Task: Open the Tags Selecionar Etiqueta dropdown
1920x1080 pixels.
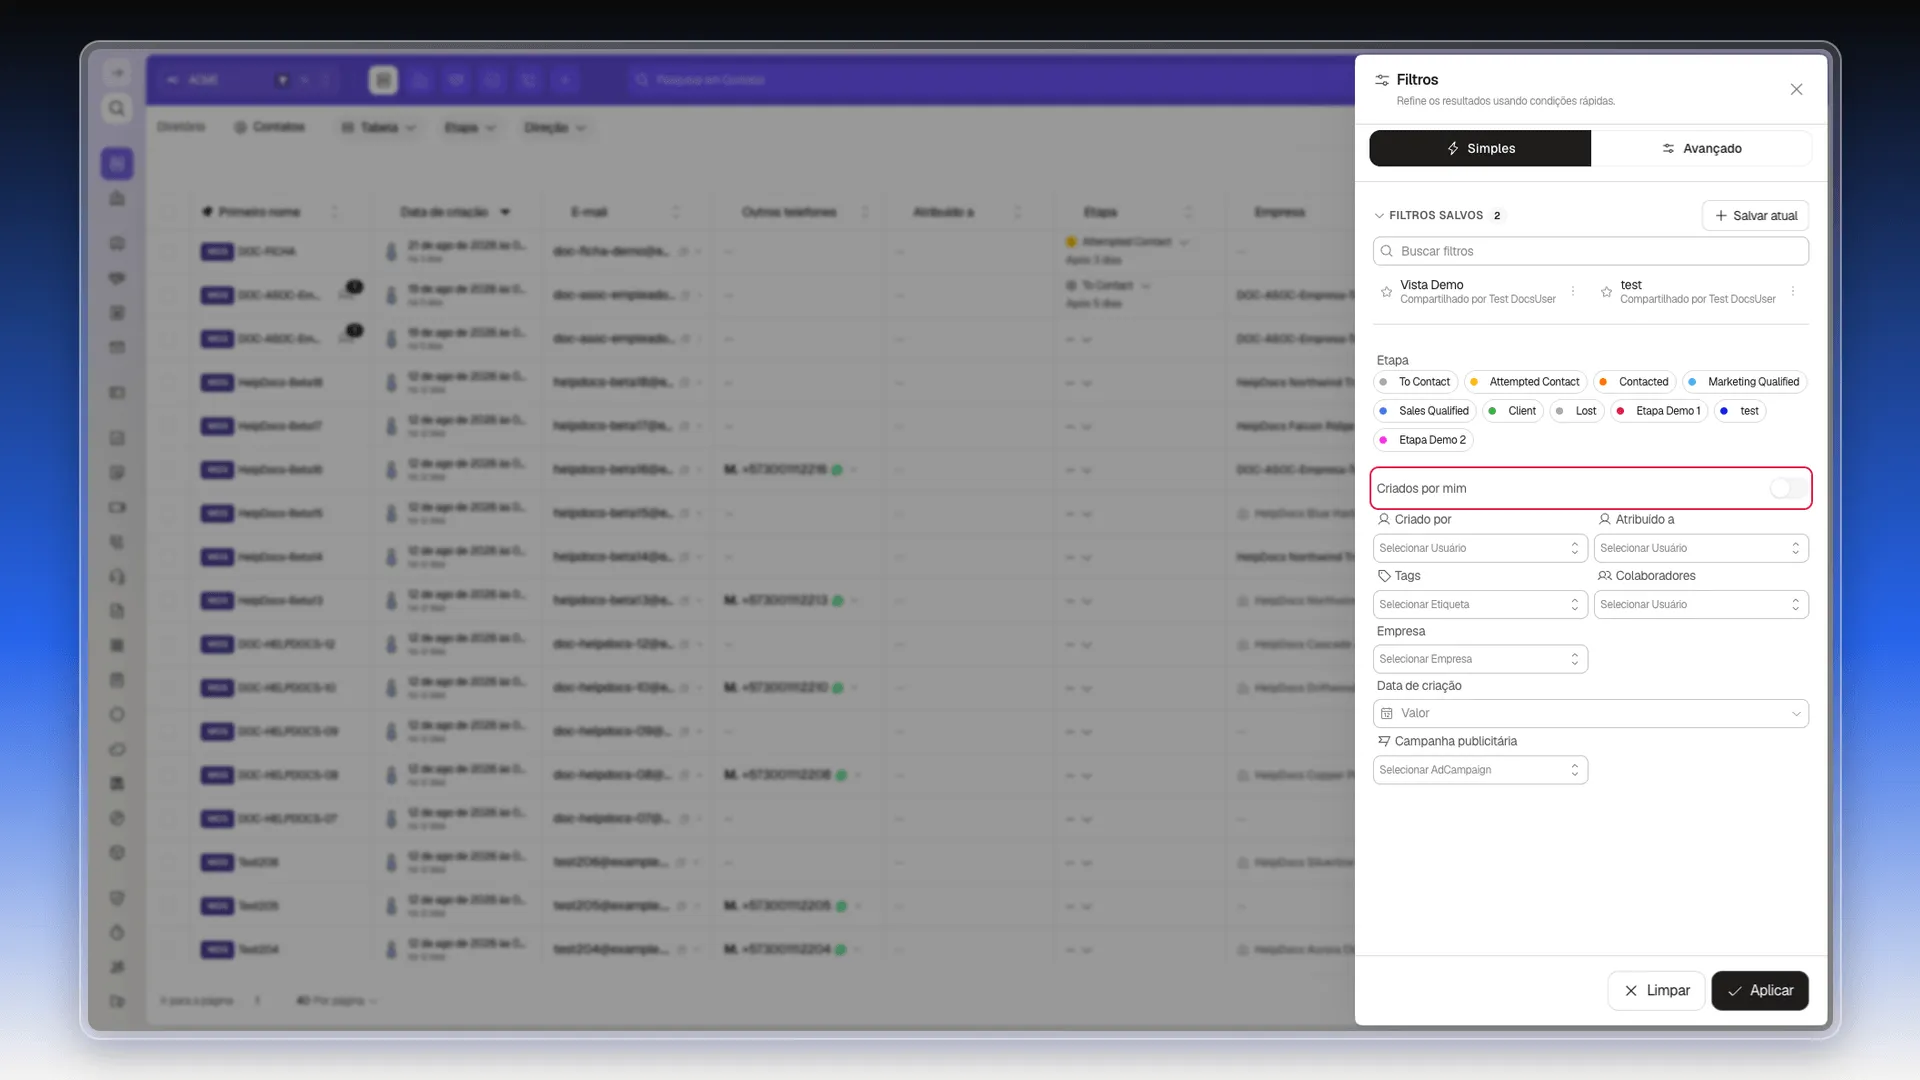Action: [1480, 604]
